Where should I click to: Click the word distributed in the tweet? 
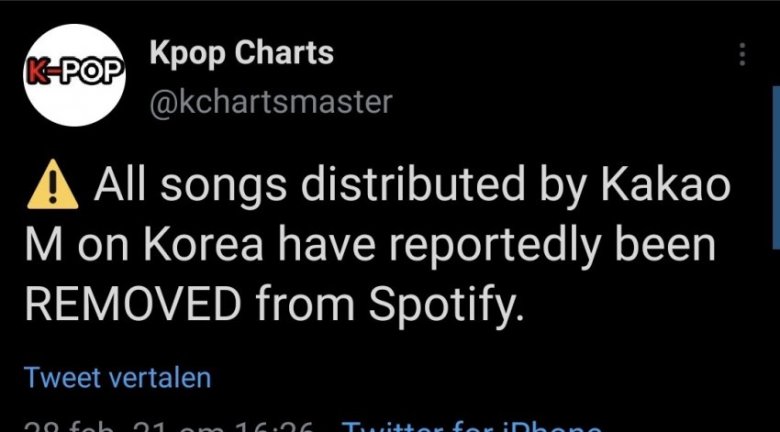pyautogui.click(x=405, y=186)
